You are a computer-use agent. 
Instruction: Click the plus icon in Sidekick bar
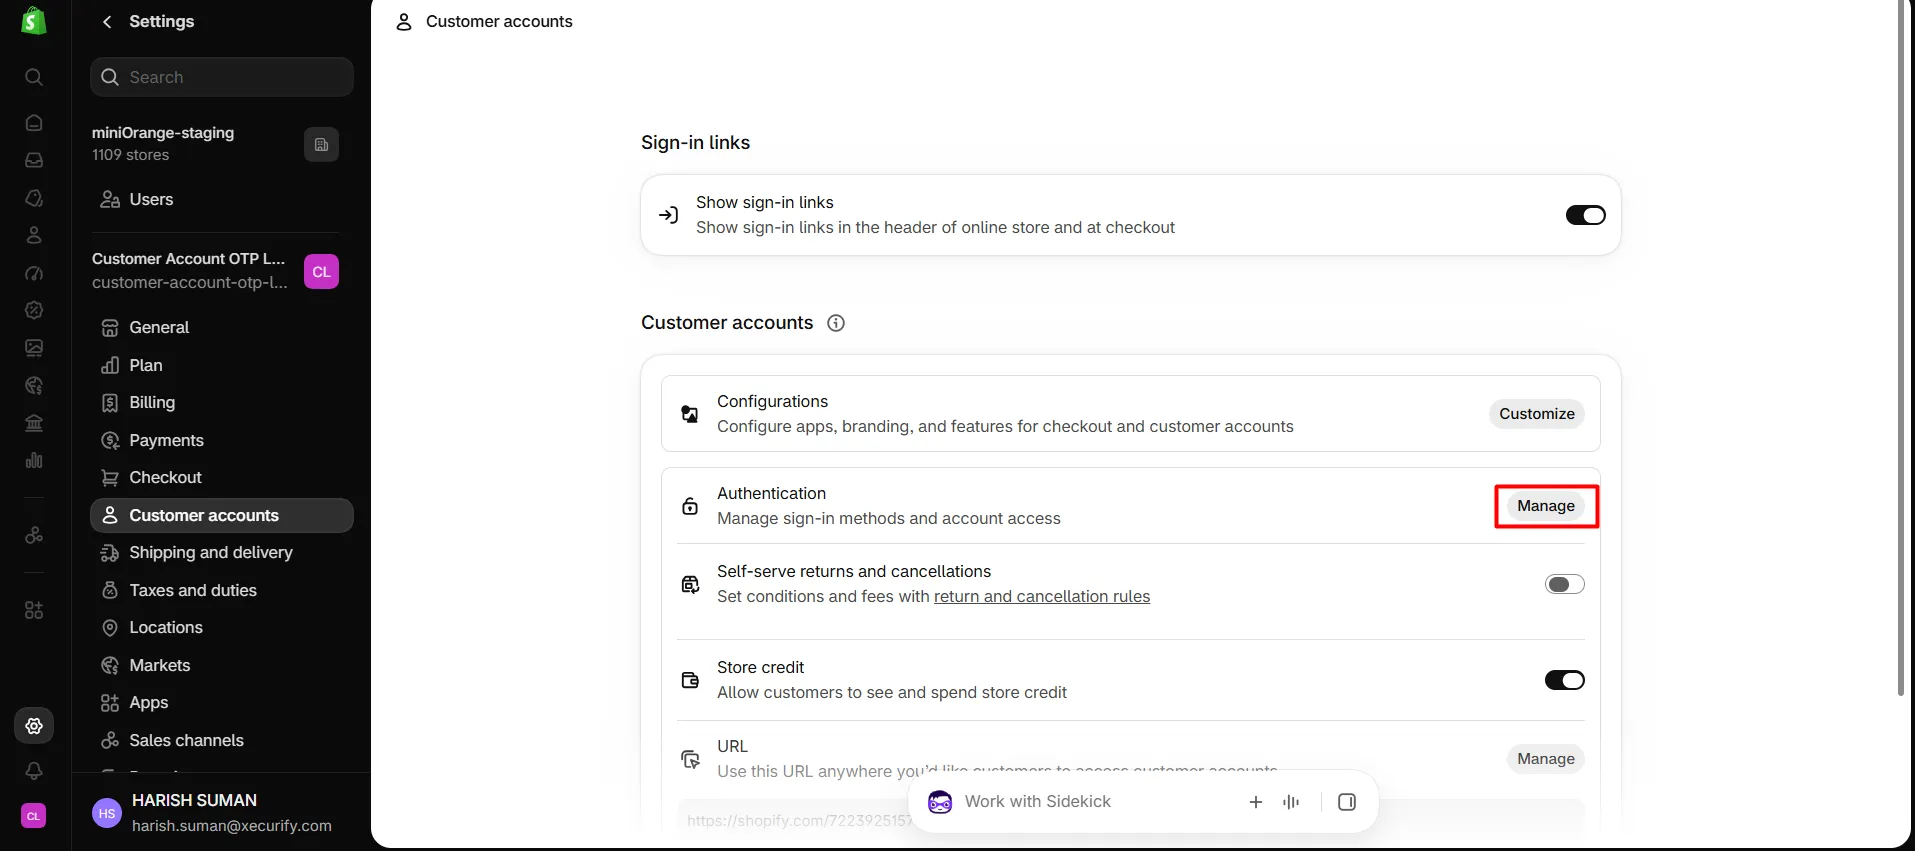click(1256, 802)
